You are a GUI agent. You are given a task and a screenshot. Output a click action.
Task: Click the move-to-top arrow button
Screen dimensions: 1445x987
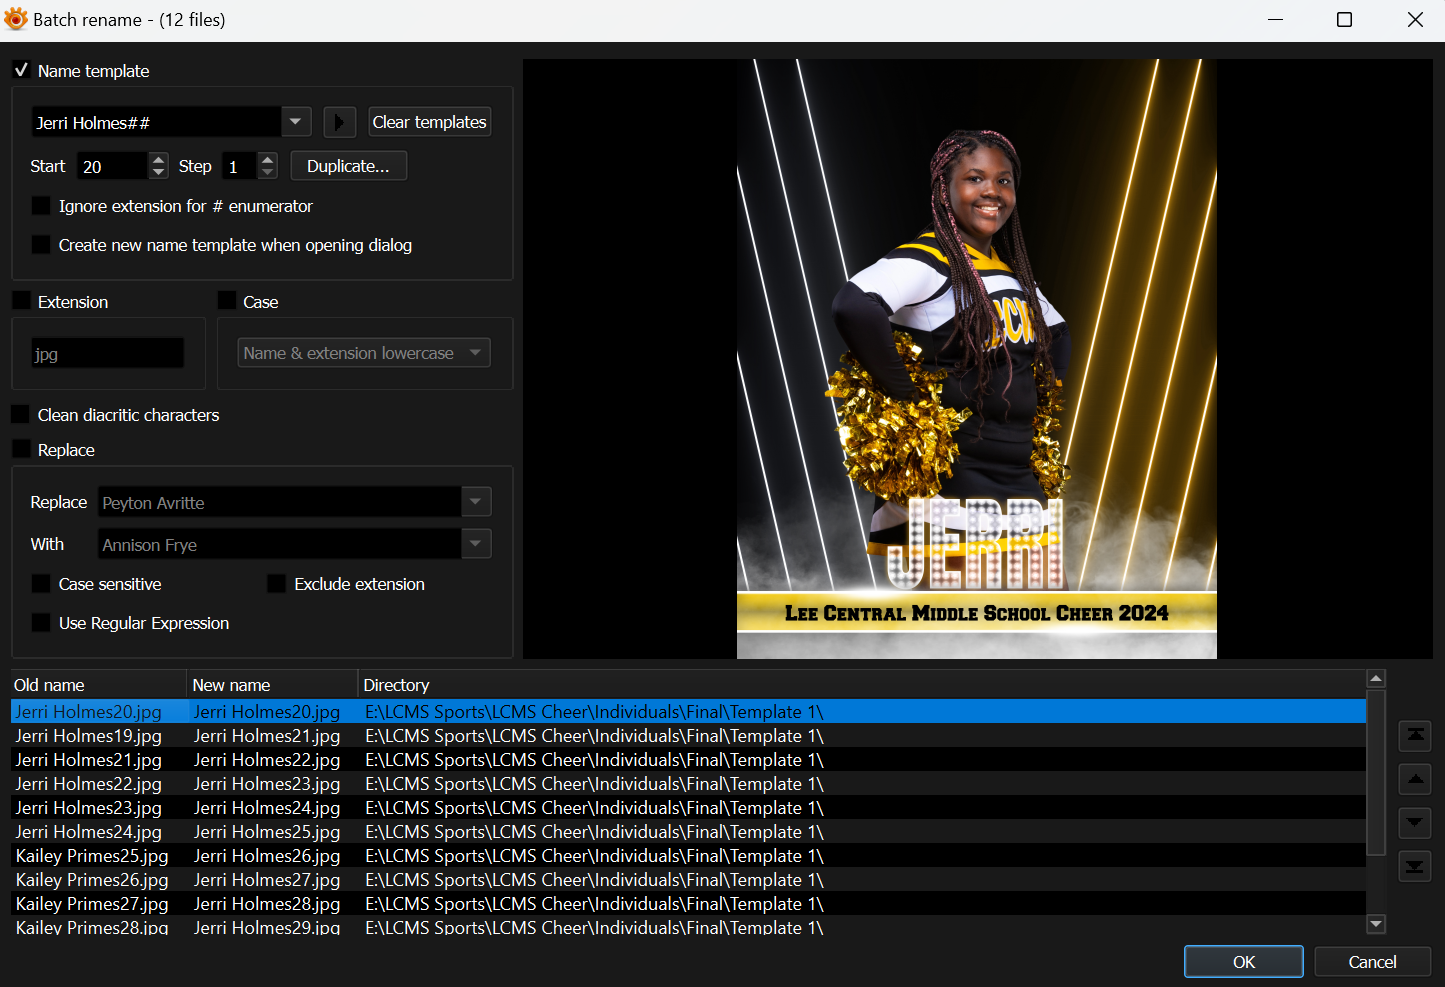[x=1415, y=736]
